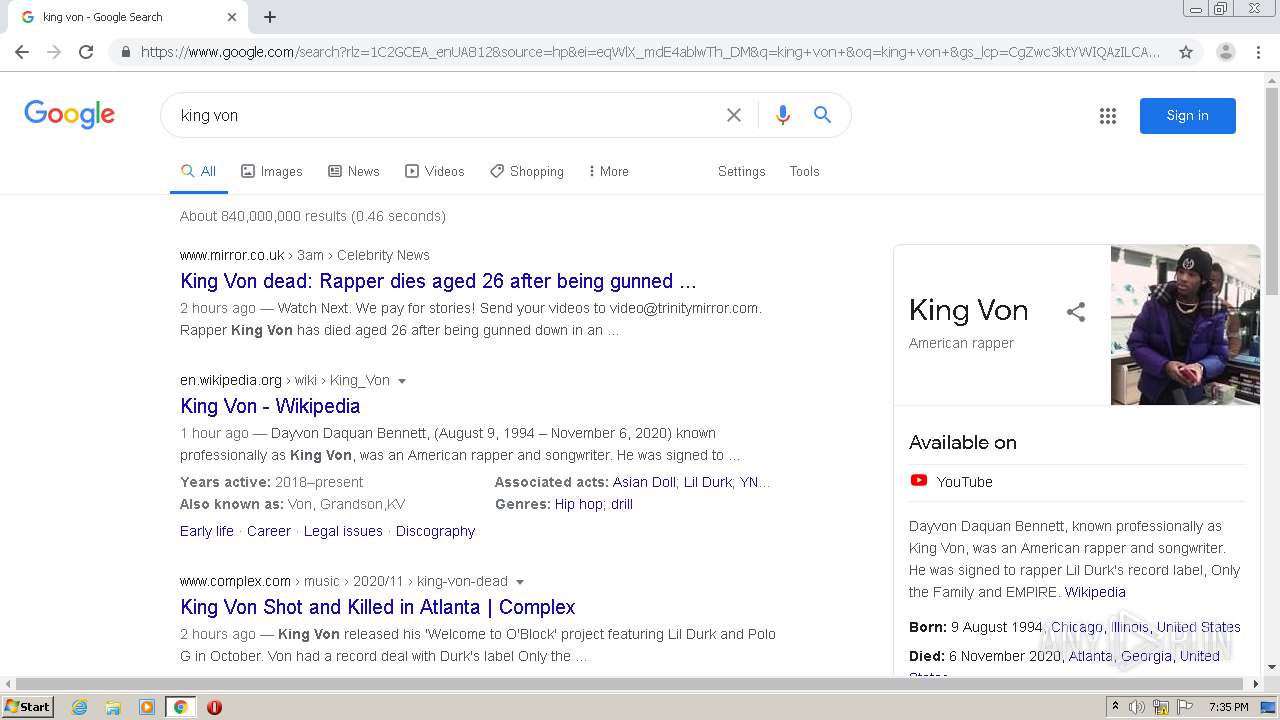Jump to Early life section
1280x720 pixels.
coord(207,531)
